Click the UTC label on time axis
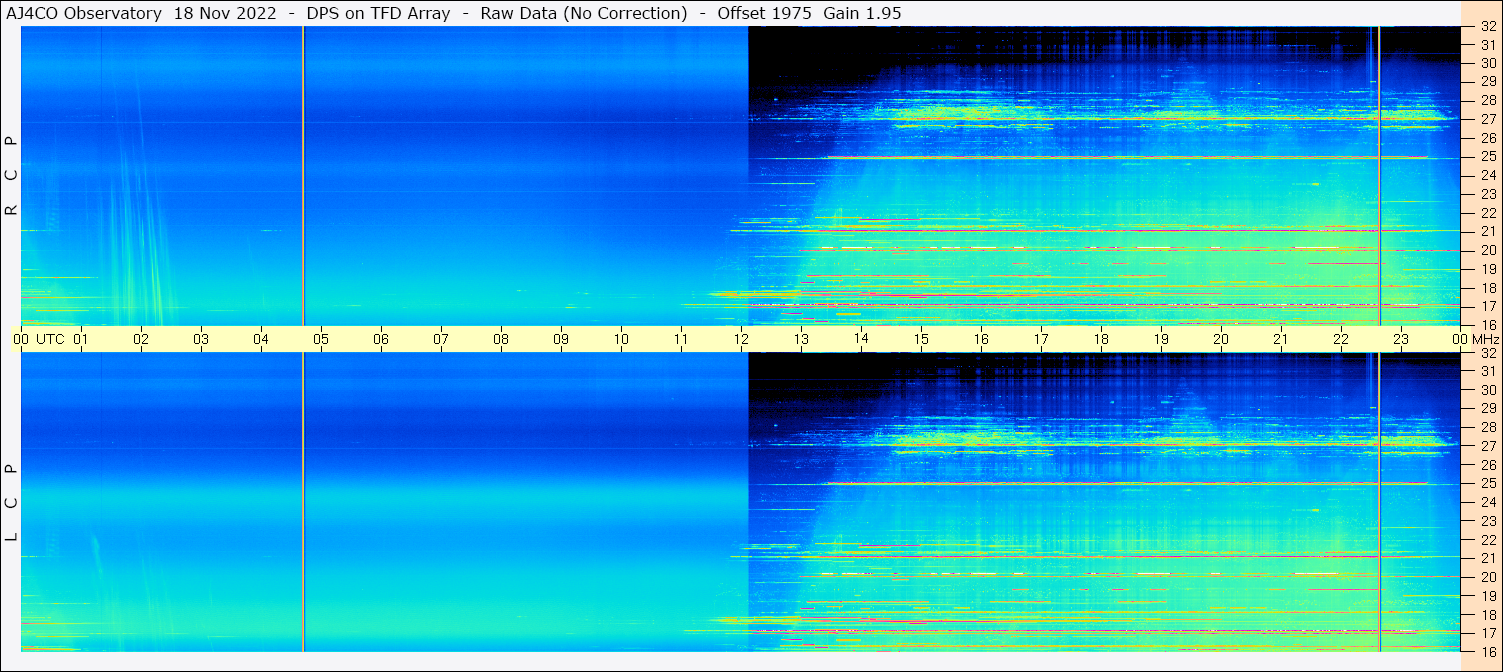This screenshot has width=1503, height=672. click(x=50, y=339)
